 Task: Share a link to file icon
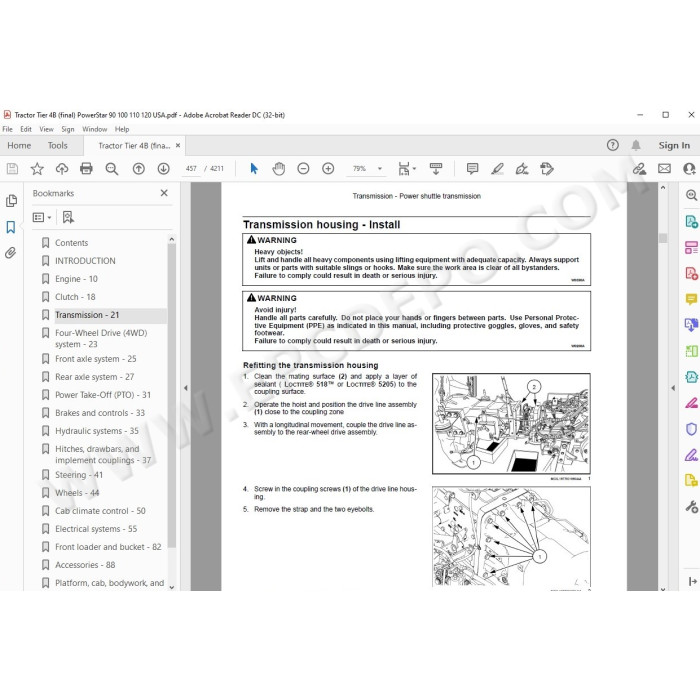(x=639, y=169)
